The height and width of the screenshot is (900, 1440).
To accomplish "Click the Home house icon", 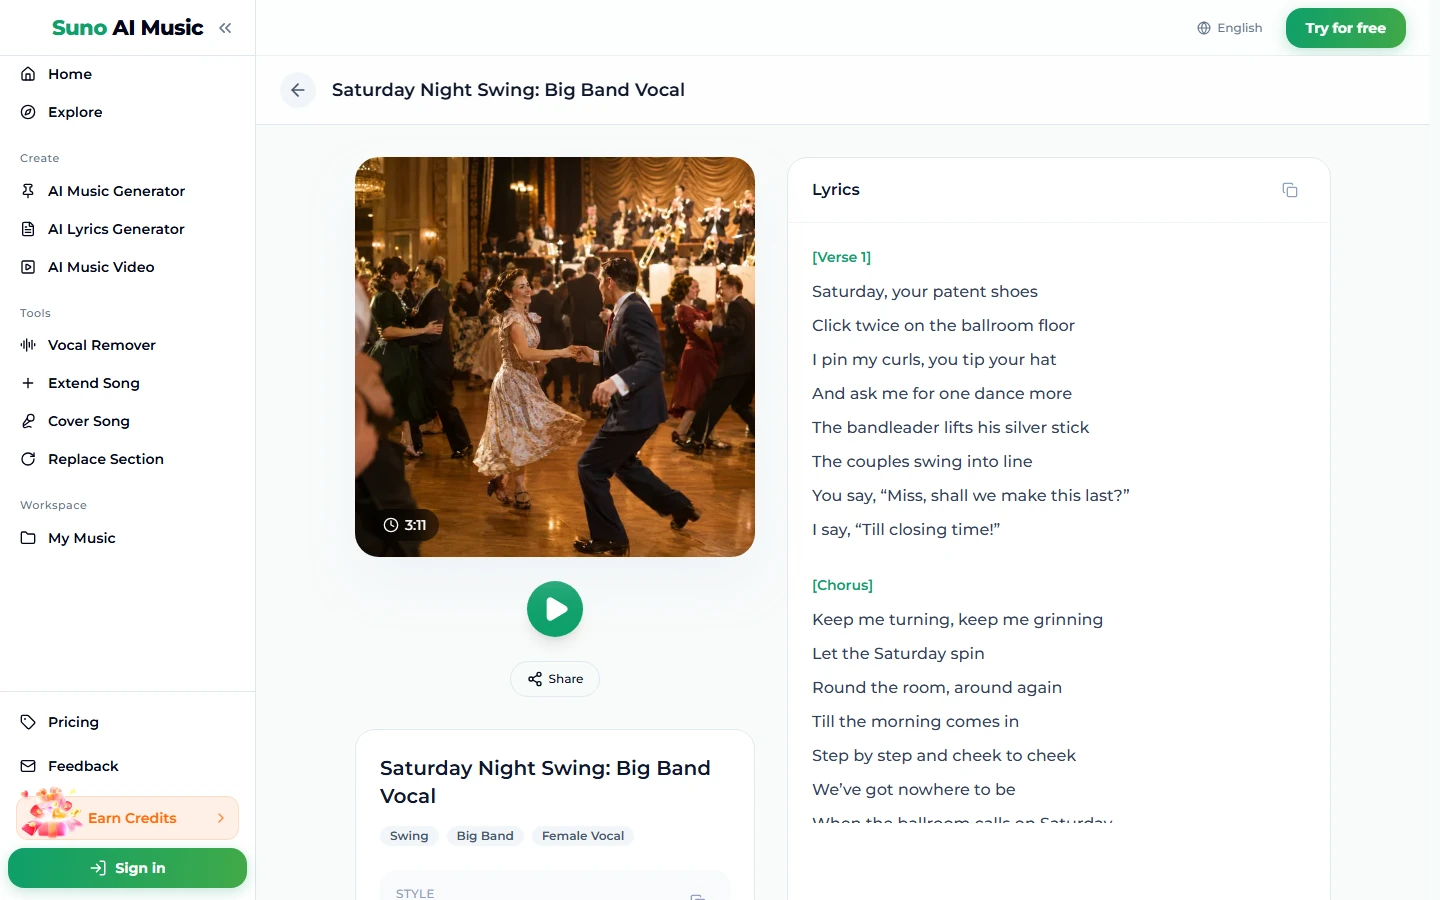I will [x=28, y=74].
